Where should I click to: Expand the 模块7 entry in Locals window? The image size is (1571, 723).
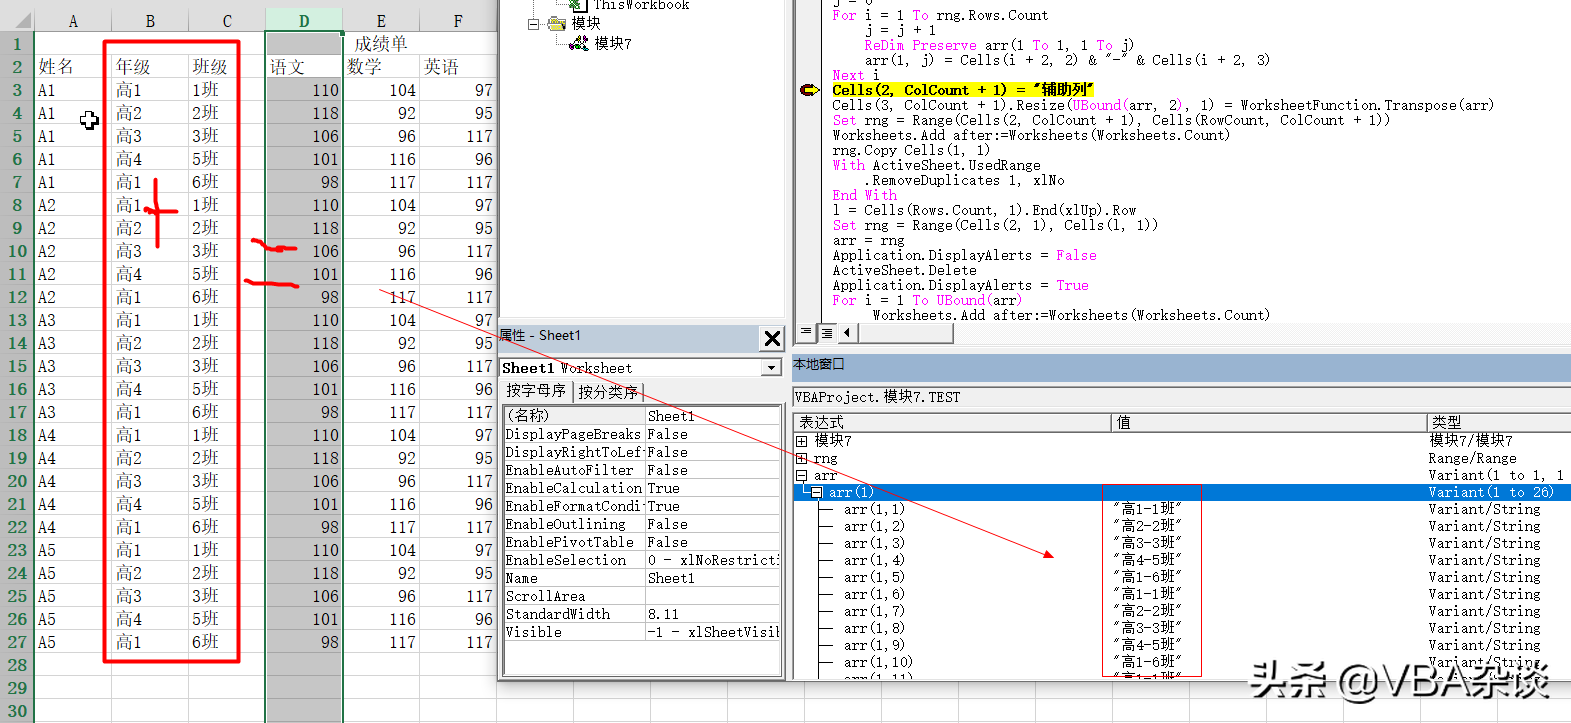(x=801, y=441)
